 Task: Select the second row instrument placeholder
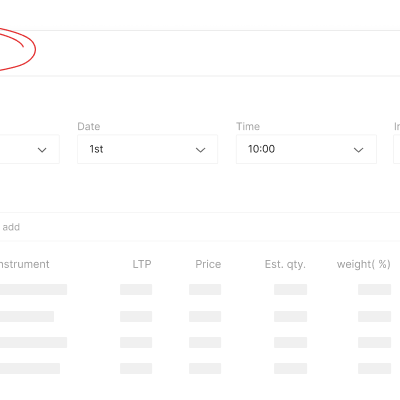coord(27,316)
